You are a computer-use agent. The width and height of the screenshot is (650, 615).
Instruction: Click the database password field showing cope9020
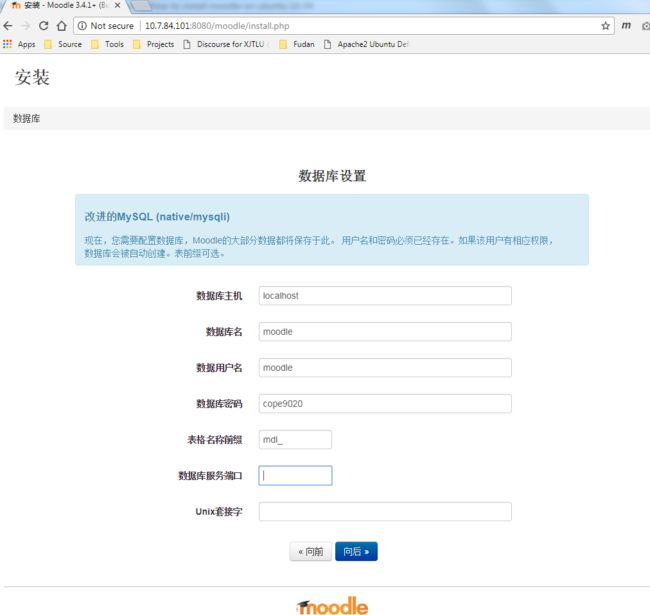tap(385, 404)
